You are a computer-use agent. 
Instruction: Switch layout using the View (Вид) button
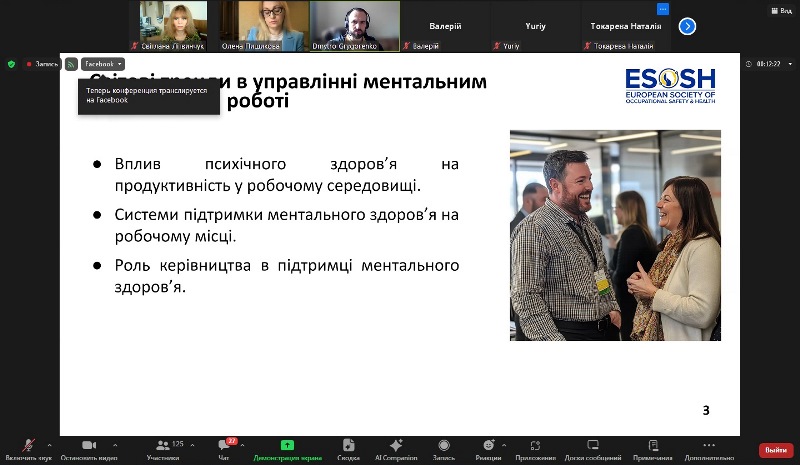(x=782, y=10)
